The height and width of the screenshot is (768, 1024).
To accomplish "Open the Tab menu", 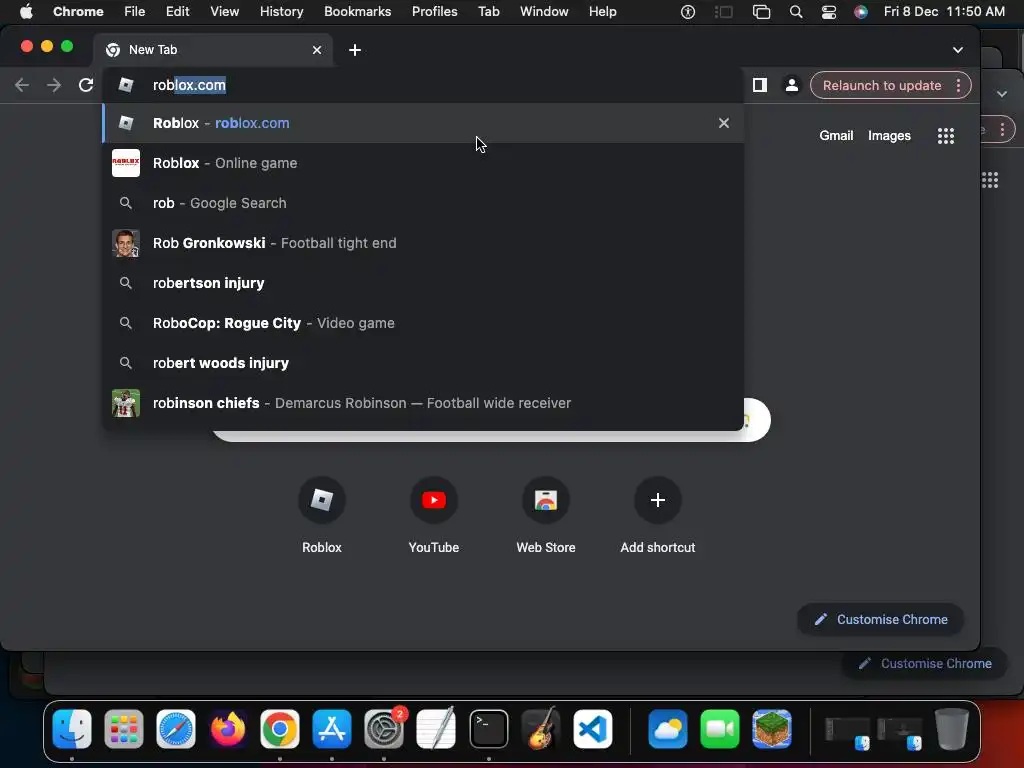I will pos(488,11).
